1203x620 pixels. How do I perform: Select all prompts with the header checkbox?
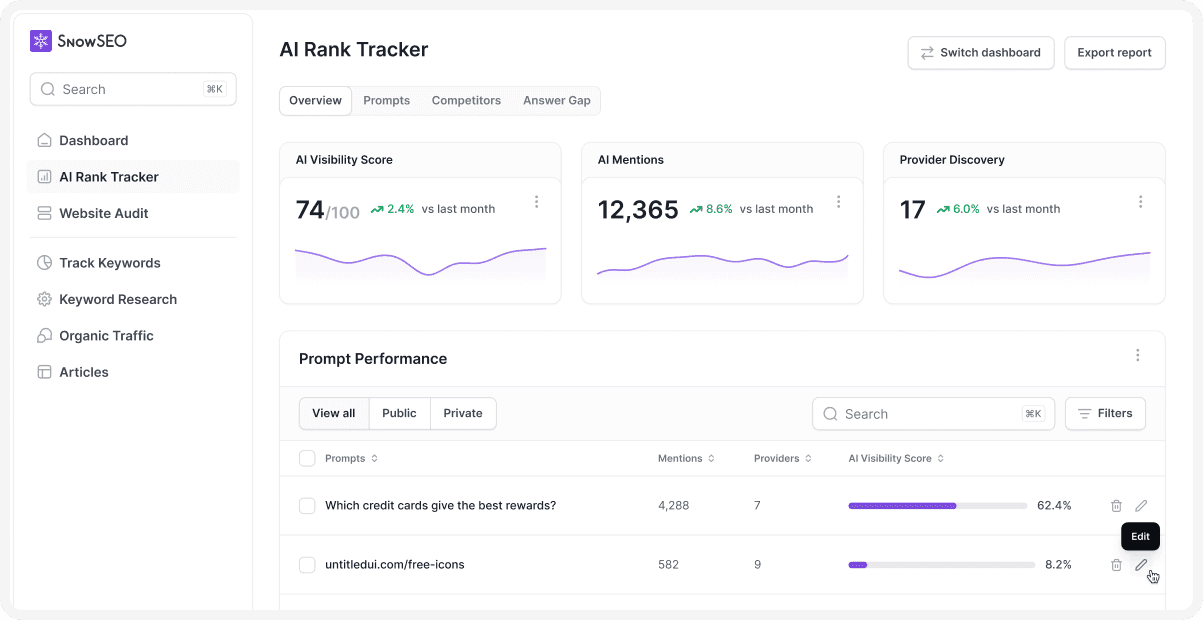(307, 458)
